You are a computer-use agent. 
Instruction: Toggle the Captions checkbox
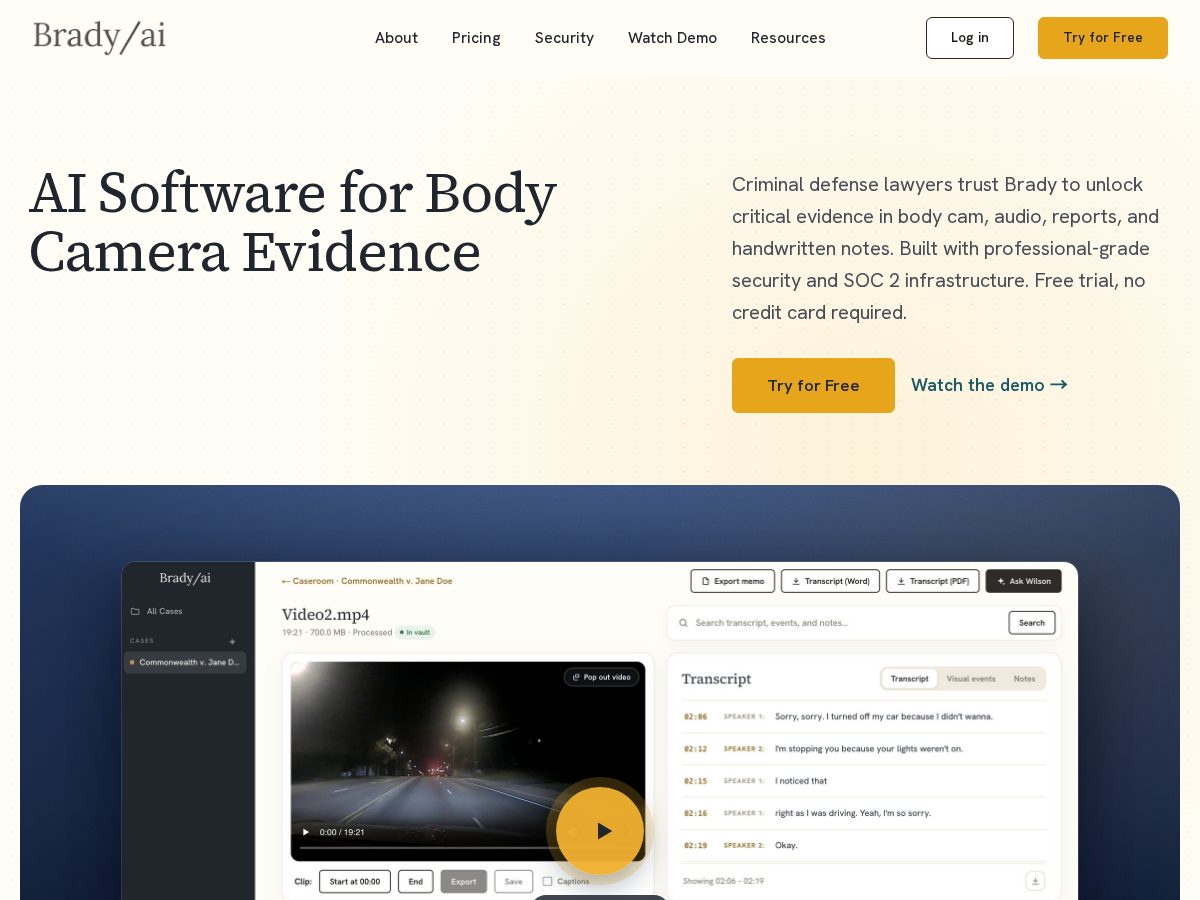(x=547, y=882)
